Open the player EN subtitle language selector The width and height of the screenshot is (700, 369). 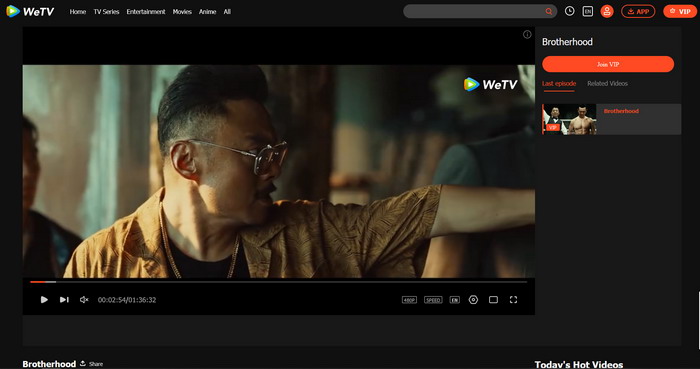(454, 300)
